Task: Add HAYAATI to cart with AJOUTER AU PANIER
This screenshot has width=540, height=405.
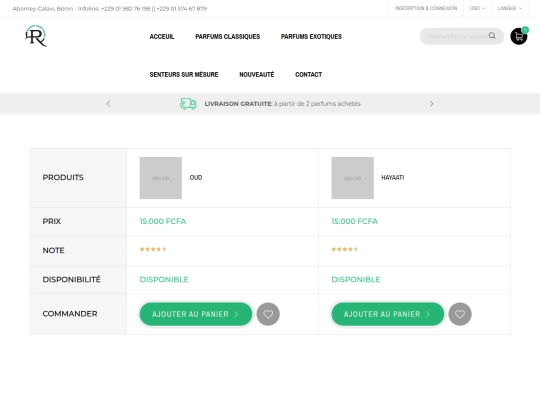Action: pos(387,314)
